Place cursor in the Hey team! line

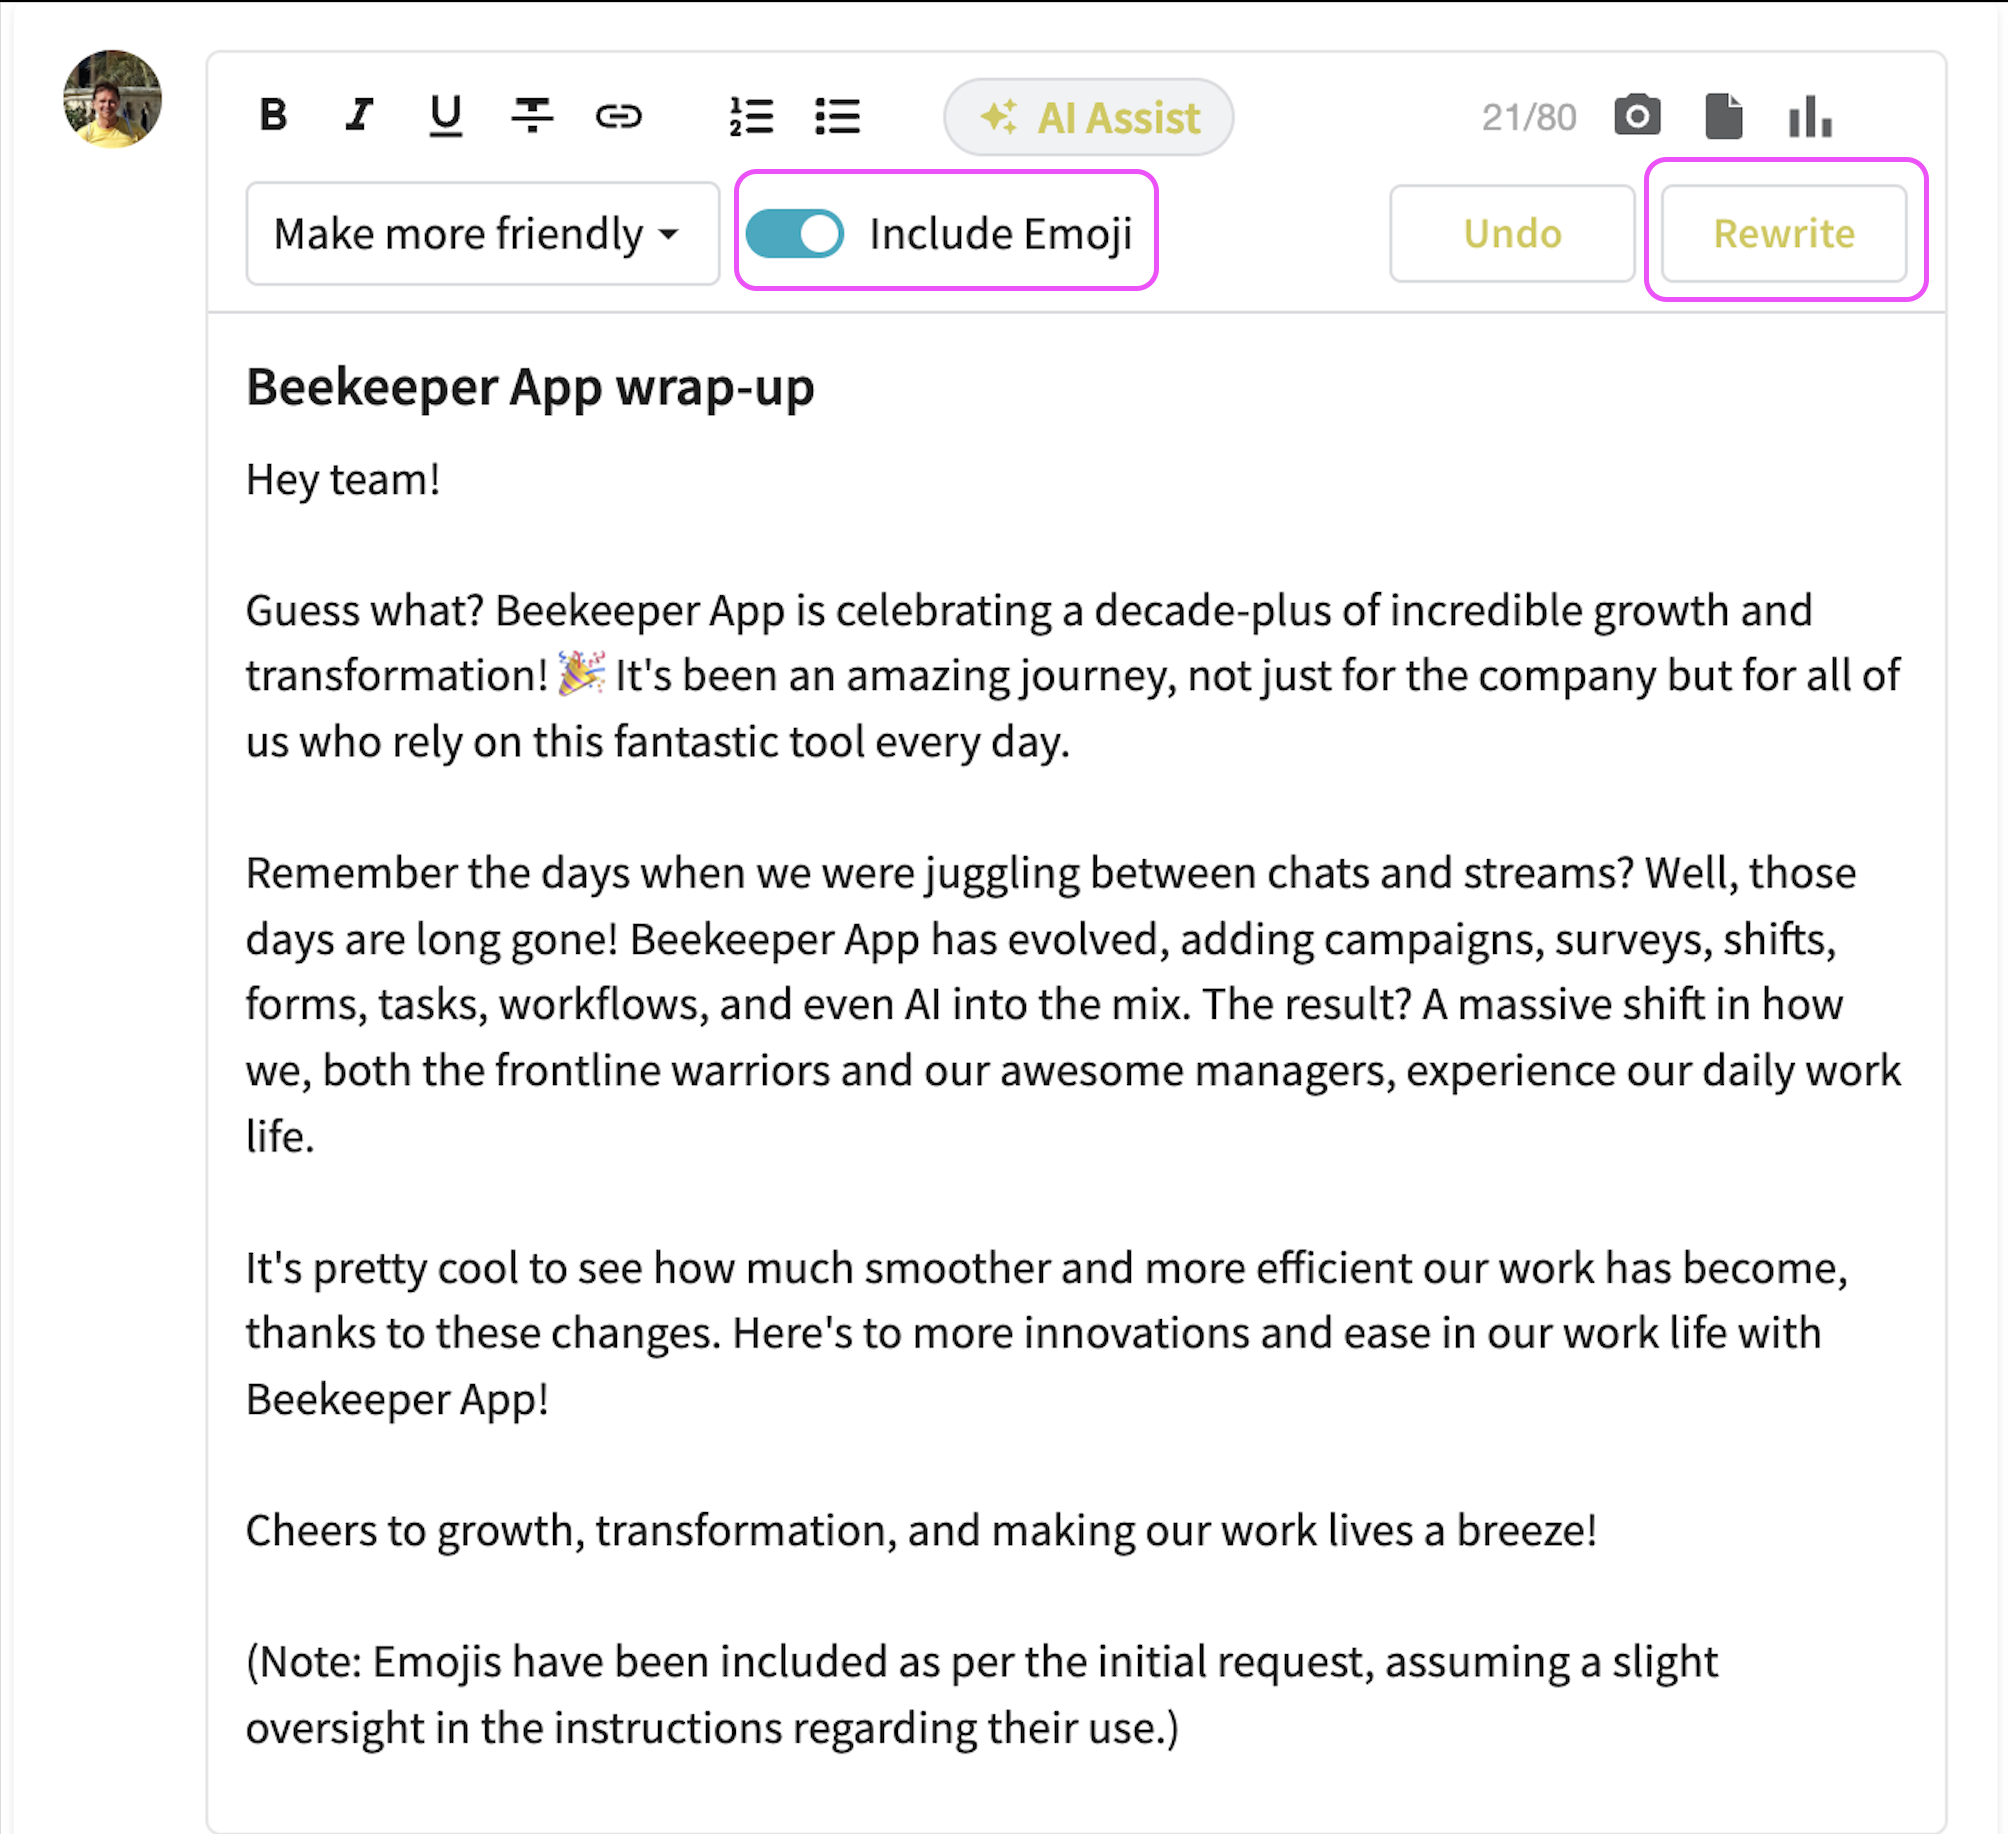[x=343, y=480]
